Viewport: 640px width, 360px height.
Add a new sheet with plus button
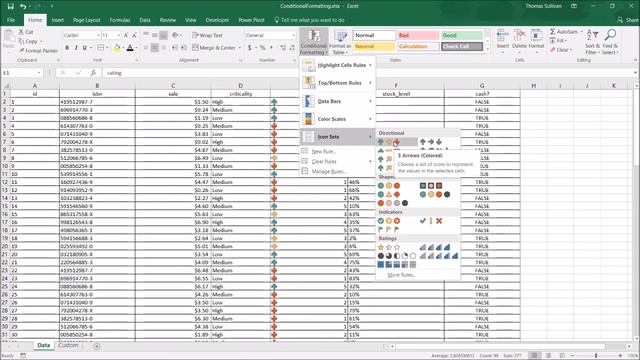click(97, 346)
